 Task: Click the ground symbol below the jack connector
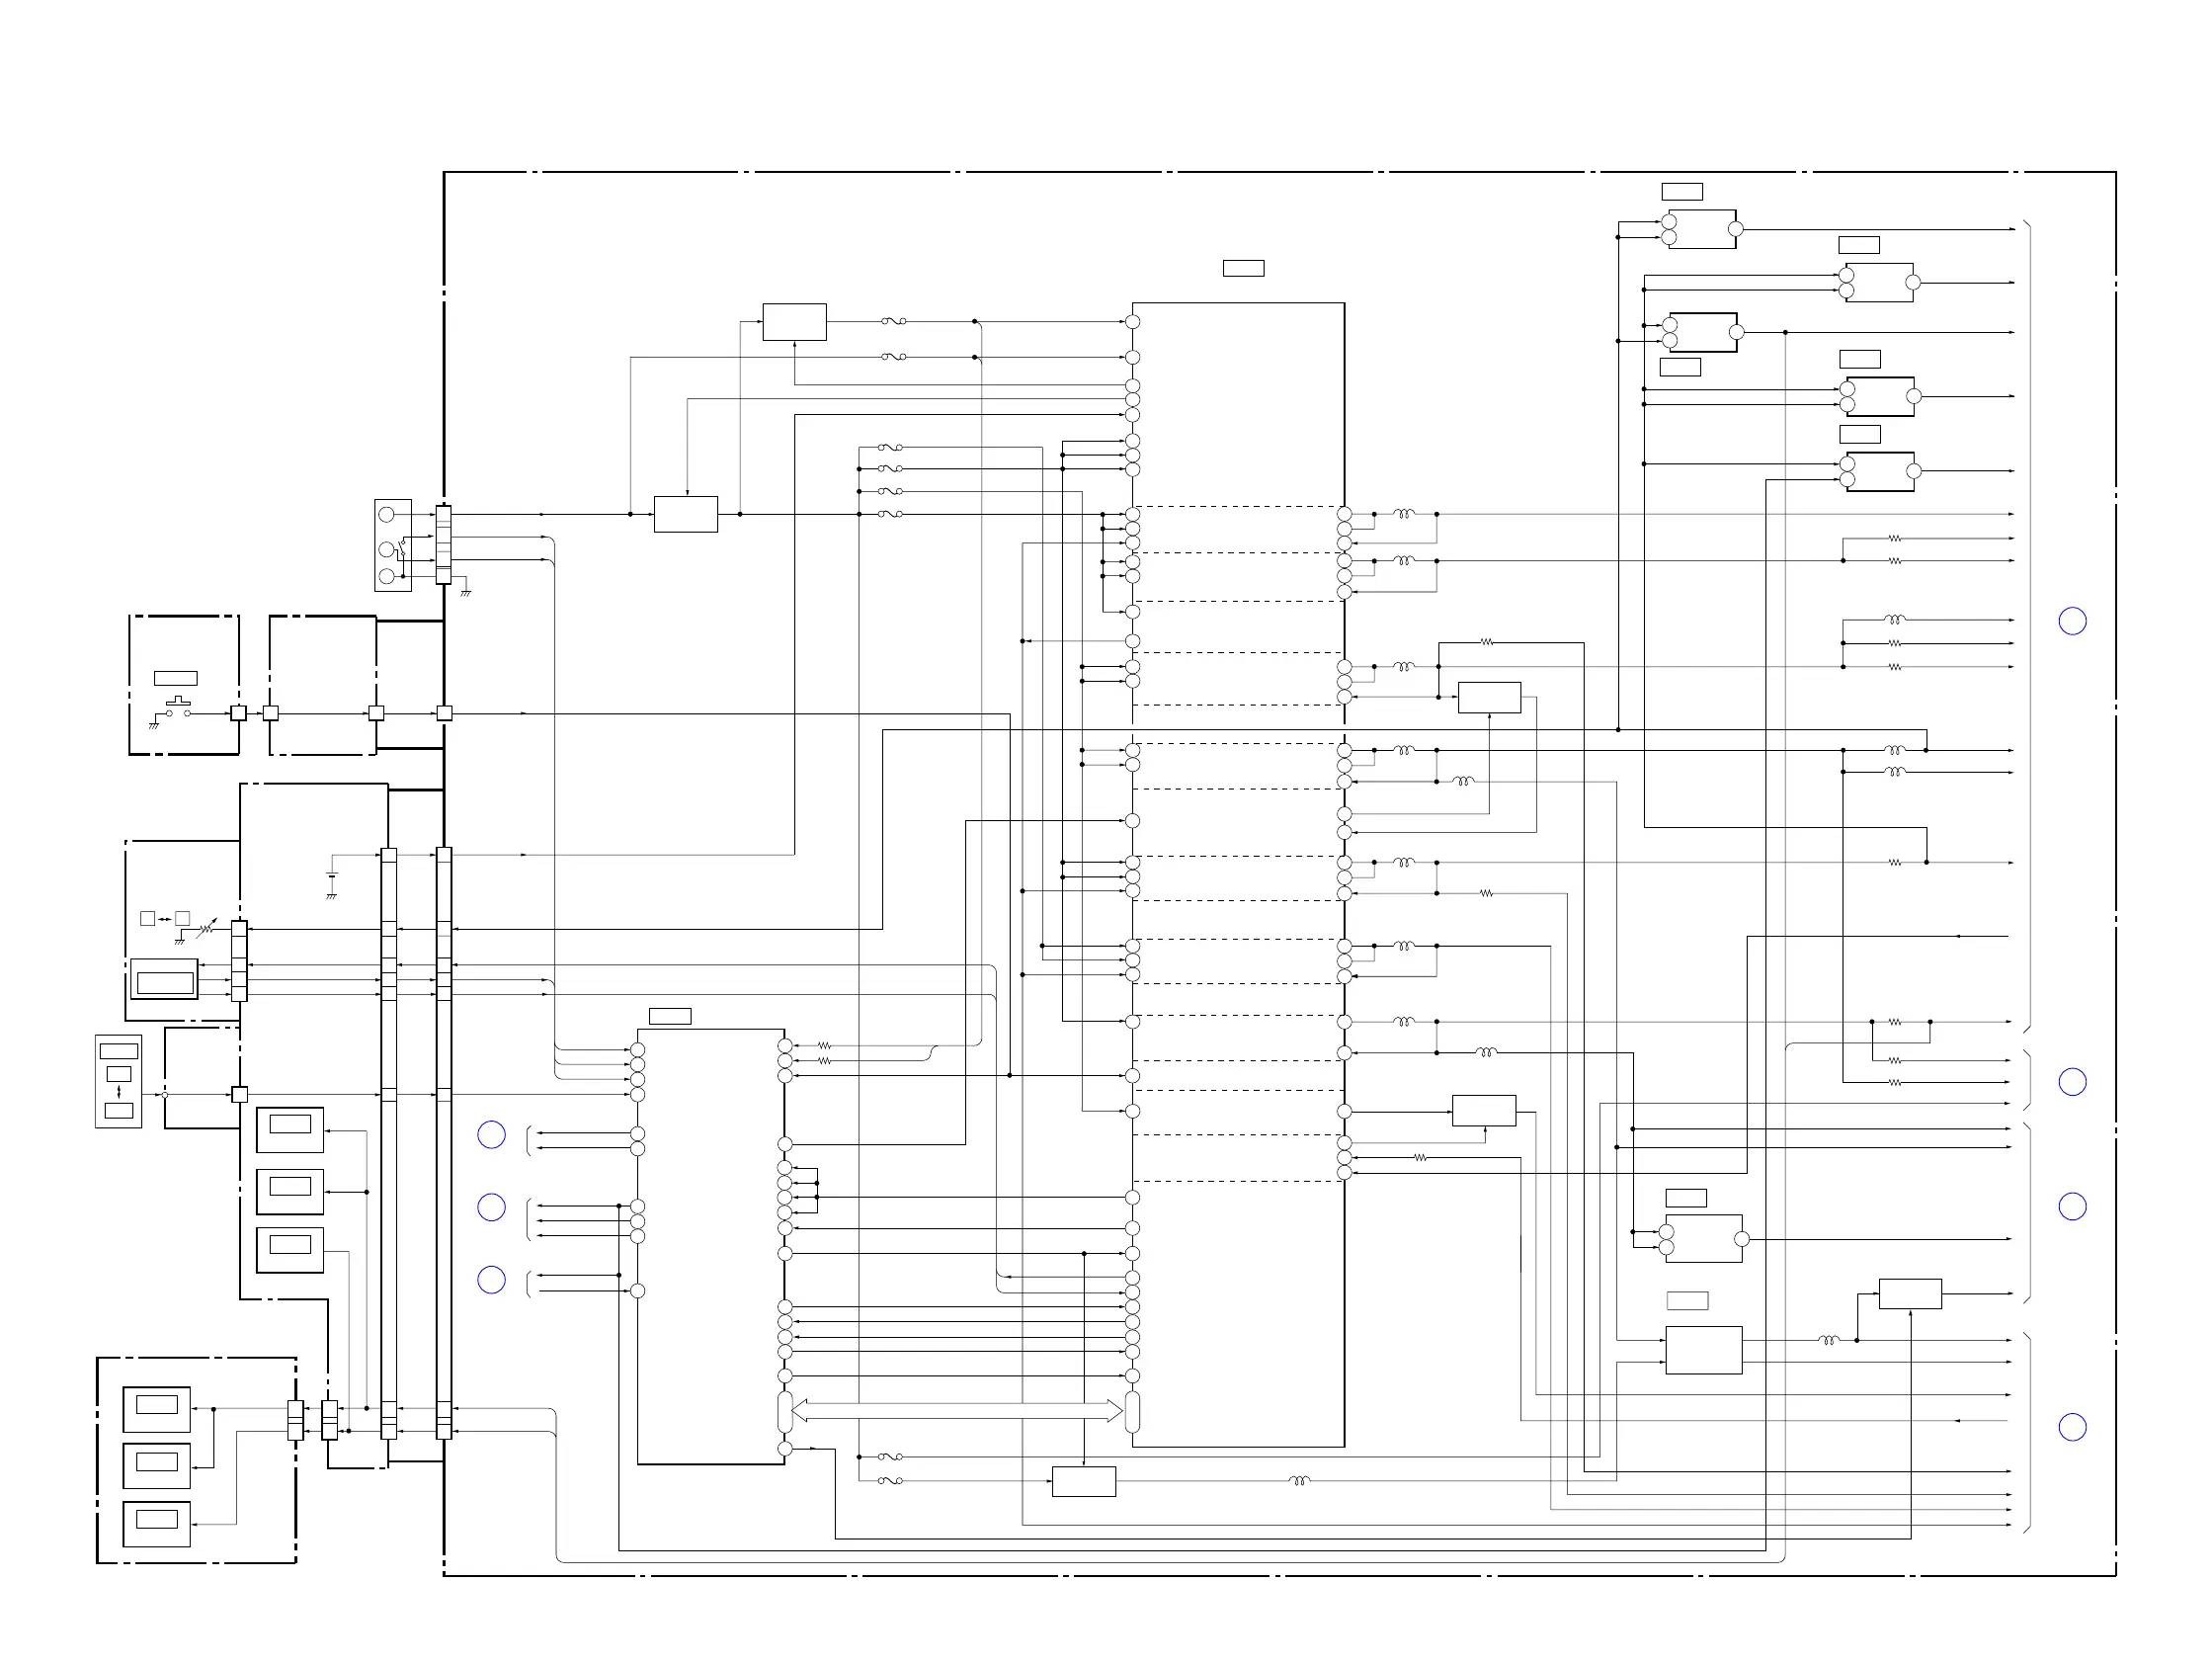coord(466,592)
